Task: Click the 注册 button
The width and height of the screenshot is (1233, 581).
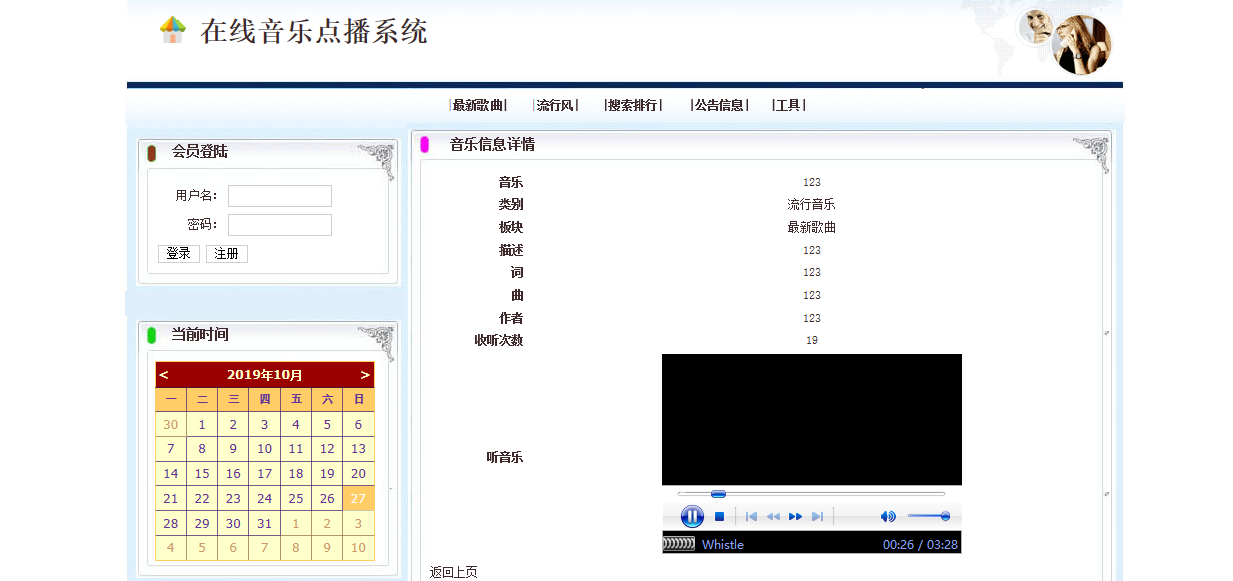Action: pos(227,254)
